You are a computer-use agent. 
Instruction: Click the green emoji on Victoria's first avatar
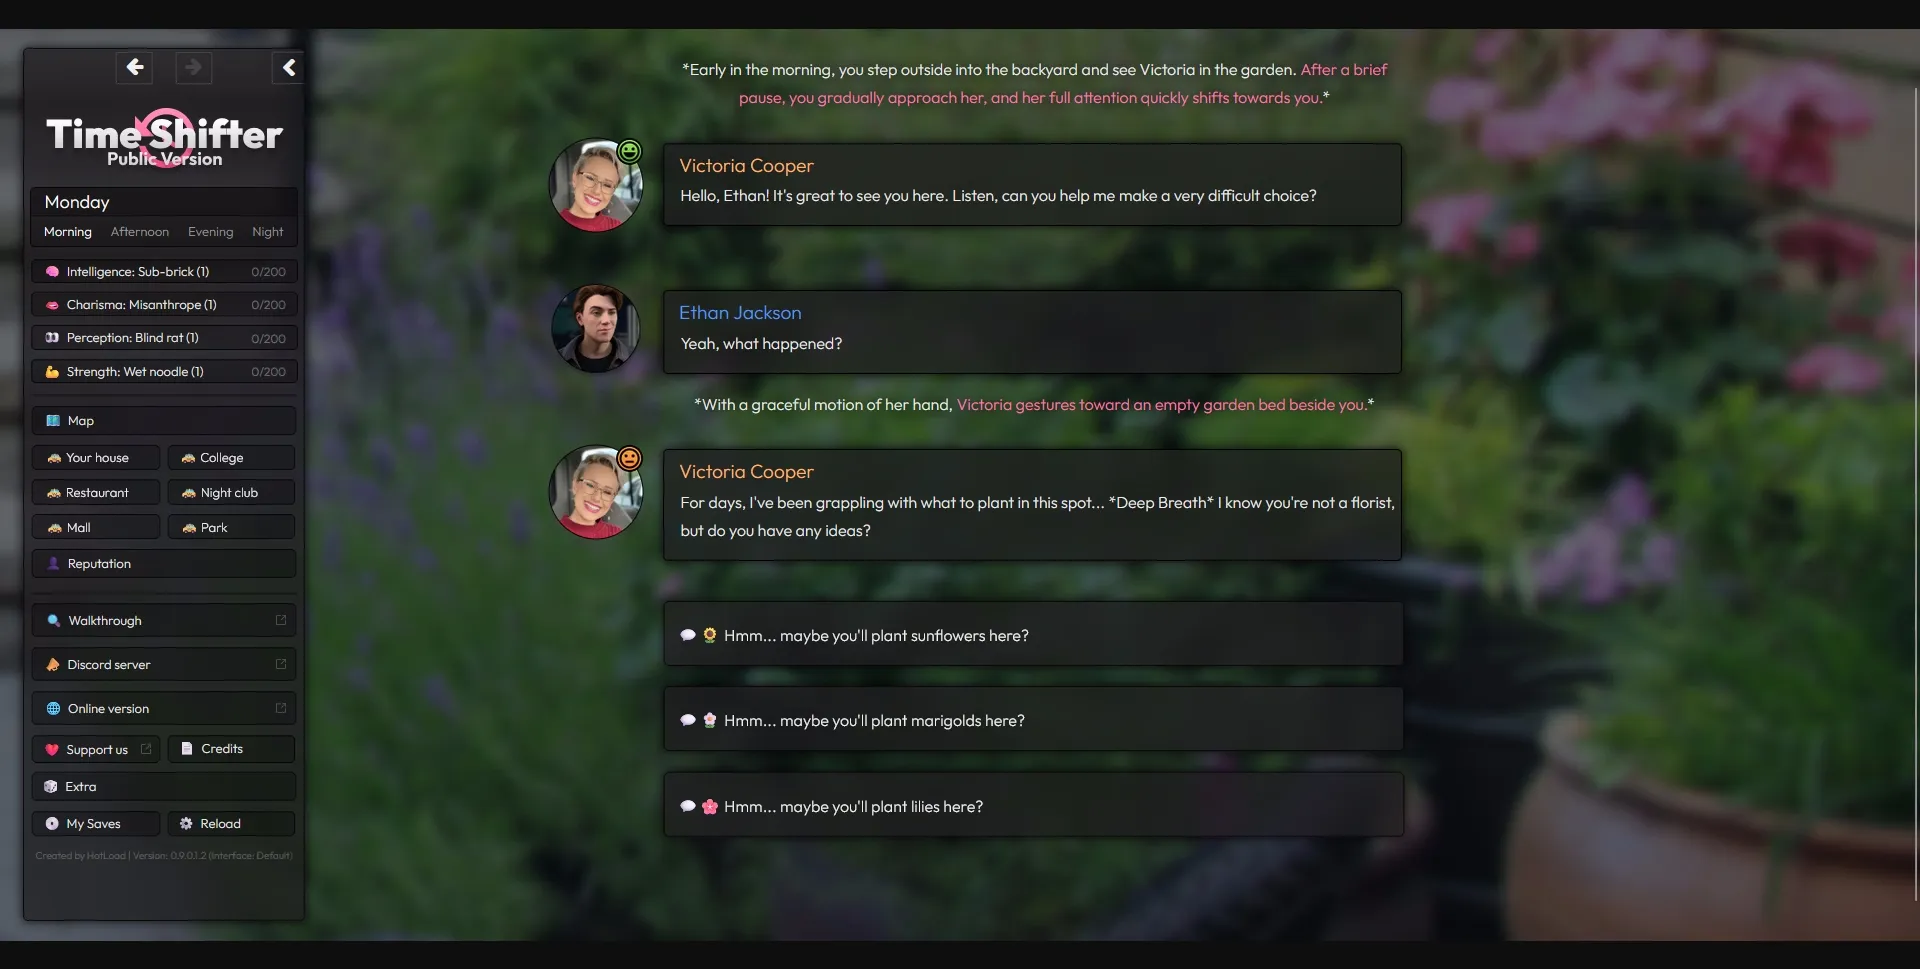pyautogui.click(x=629, y=151)
